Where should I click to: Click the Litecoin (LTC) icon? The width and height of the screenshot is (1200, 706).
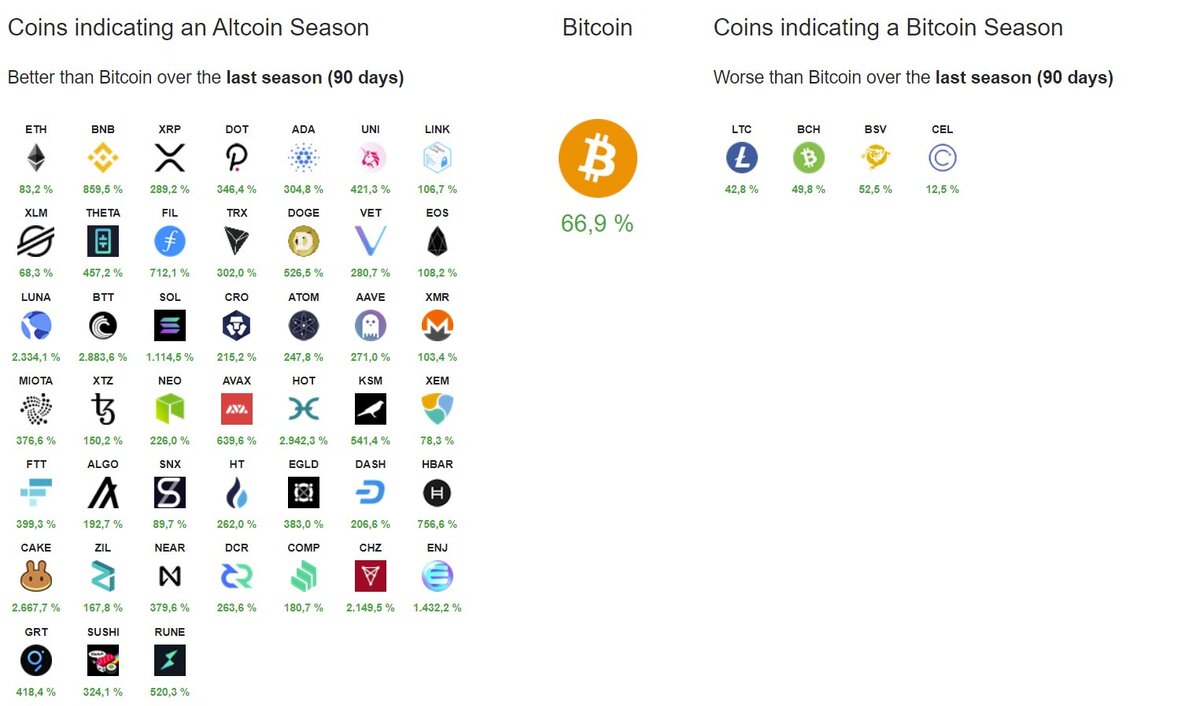742,157
